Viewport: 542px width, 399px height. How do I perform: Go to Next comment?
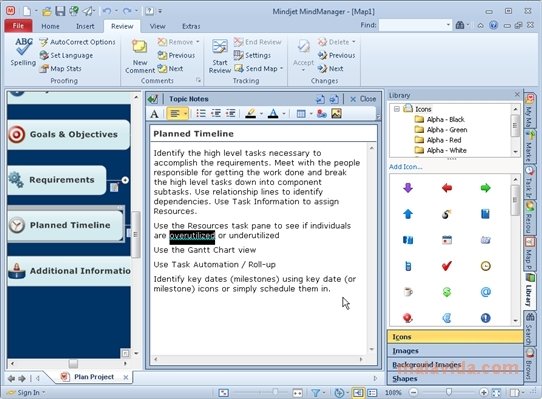[x=170, y=68]
